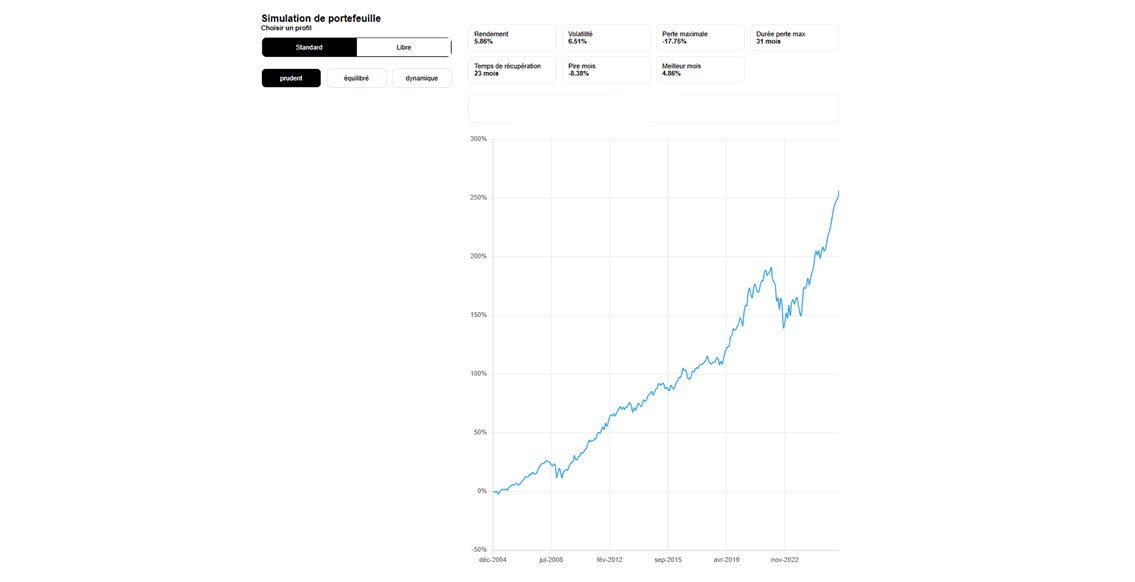
Task: Select the prudent risk profile
Action: (x=290, y=77)
